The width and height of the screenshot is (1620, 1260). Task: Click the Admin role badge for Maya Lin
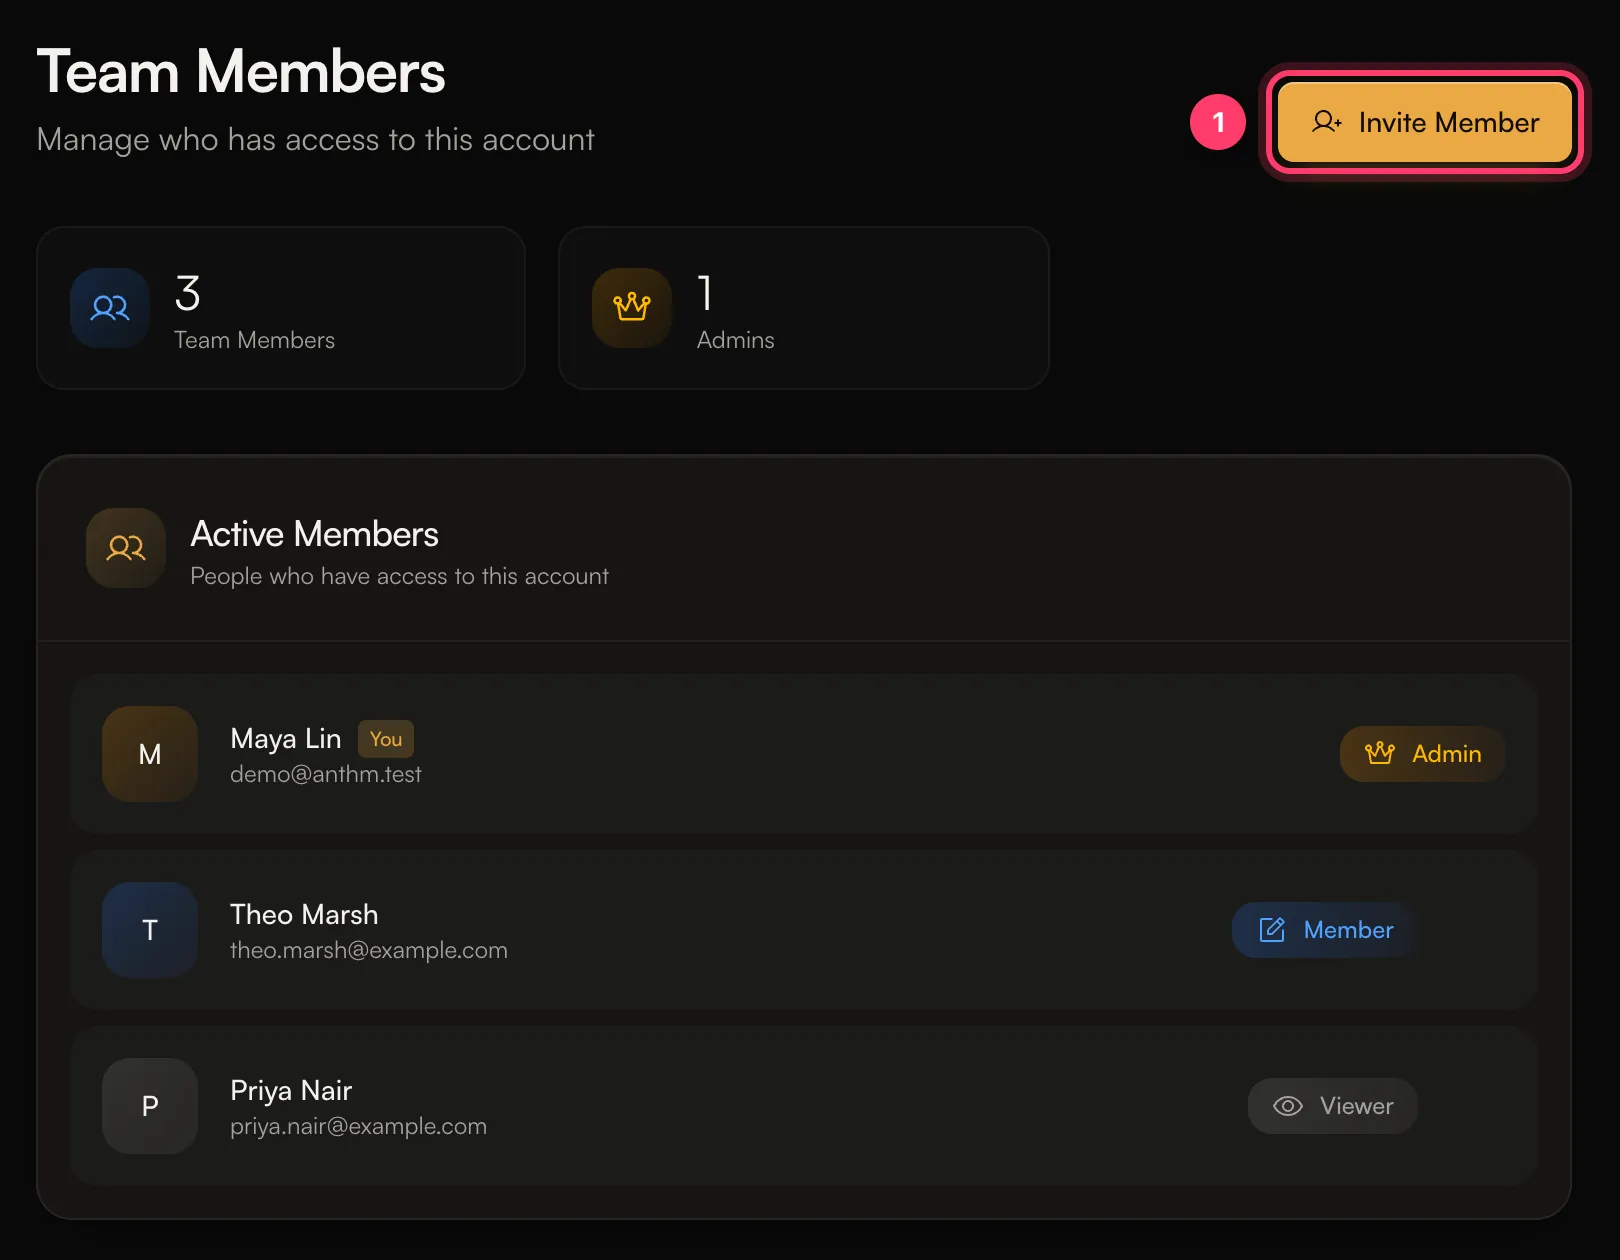(x=1422, y=754)
